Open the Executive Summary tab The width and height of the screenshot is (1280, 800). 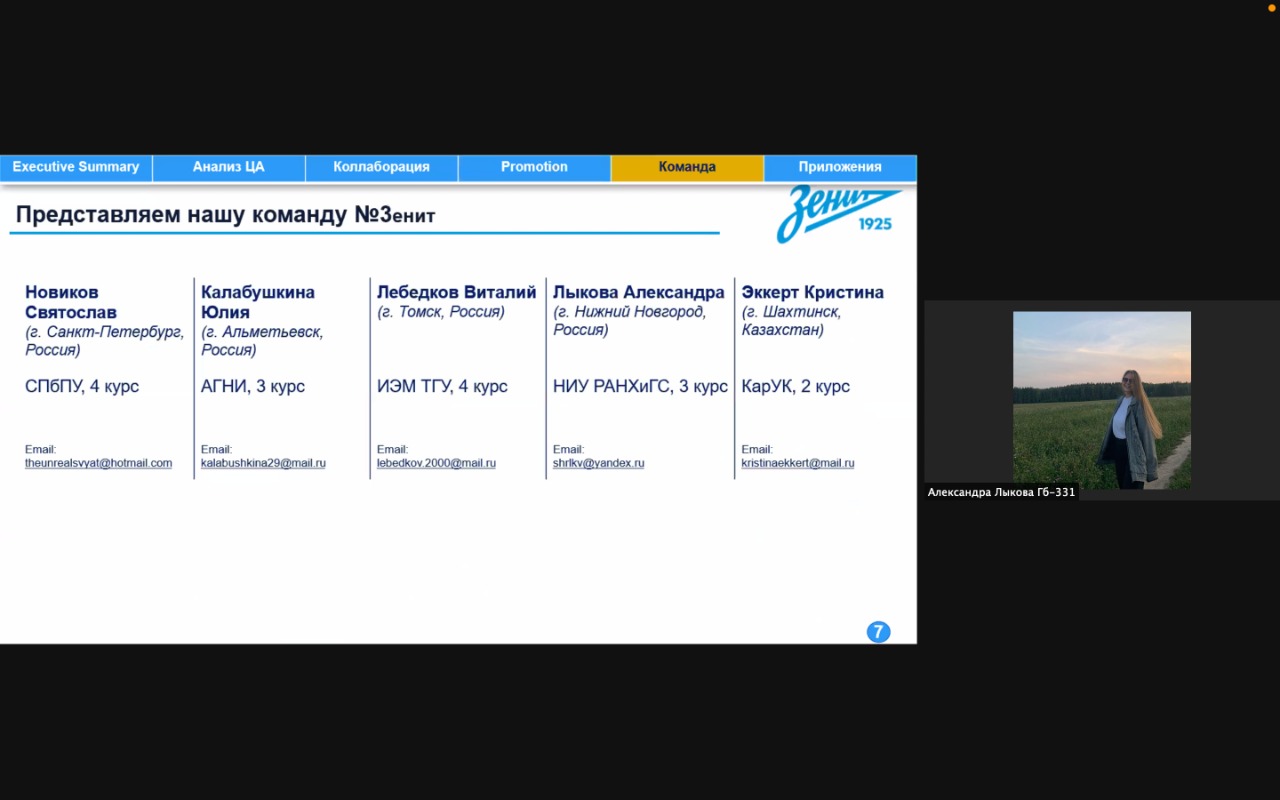[76, 167]
